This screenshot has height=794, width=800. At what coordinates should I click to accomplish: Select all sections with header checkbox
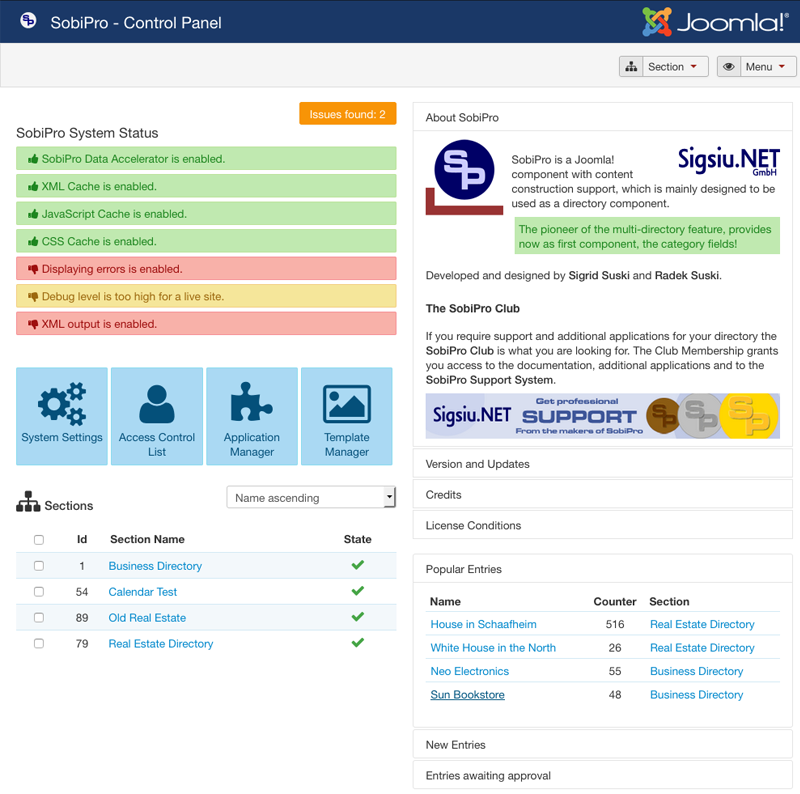(x=39, y=540)
